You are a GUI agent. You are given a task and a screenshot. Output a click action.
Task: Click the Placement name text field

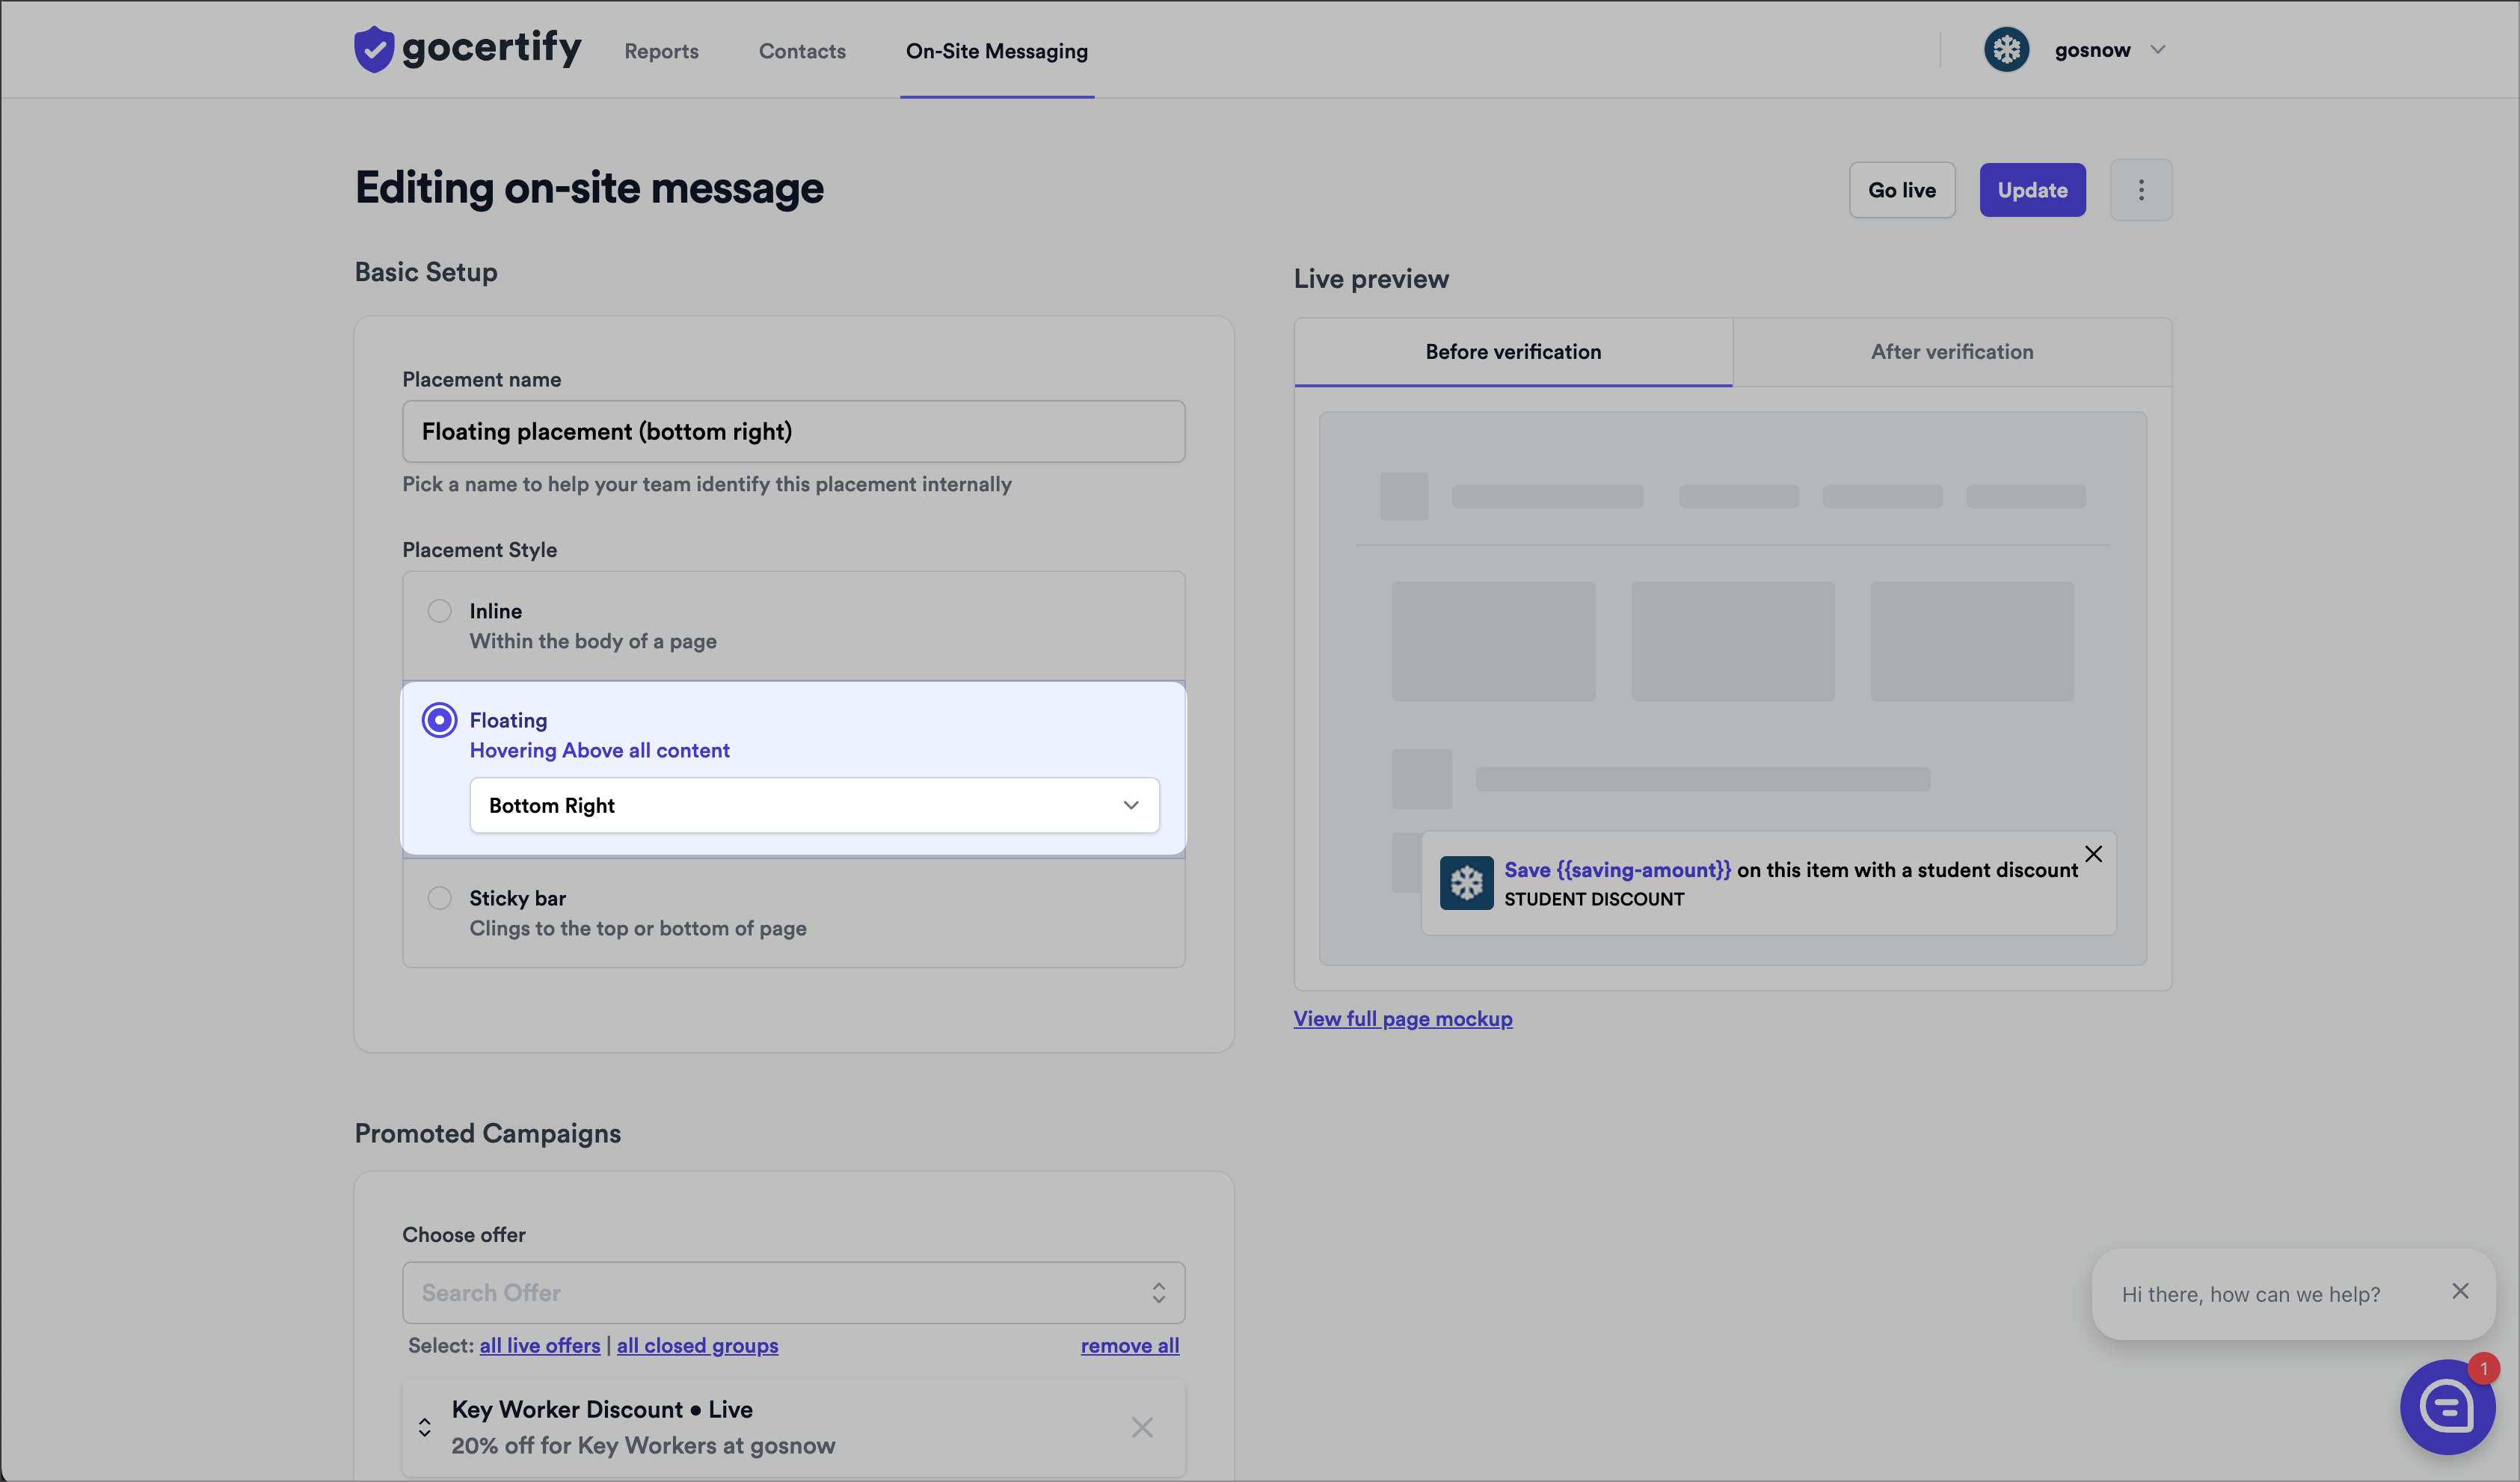[x=793, y=431]
